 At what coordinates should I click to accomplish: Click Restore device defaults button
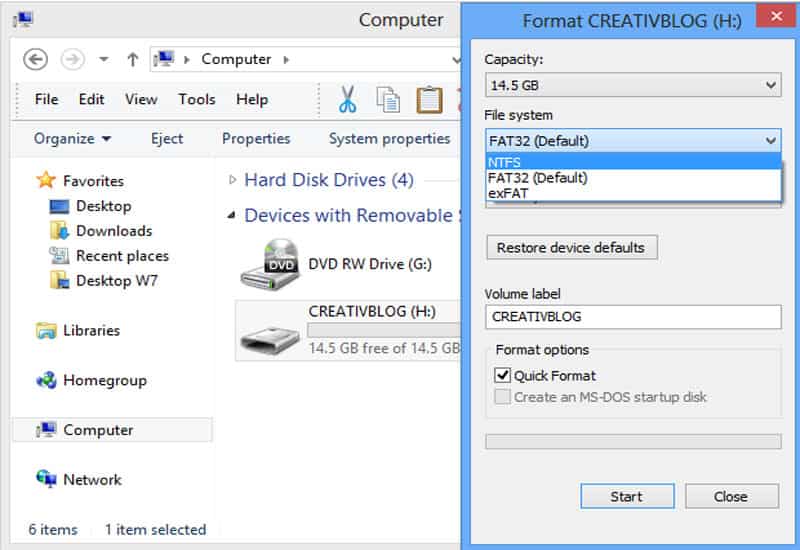coord(571,247)
